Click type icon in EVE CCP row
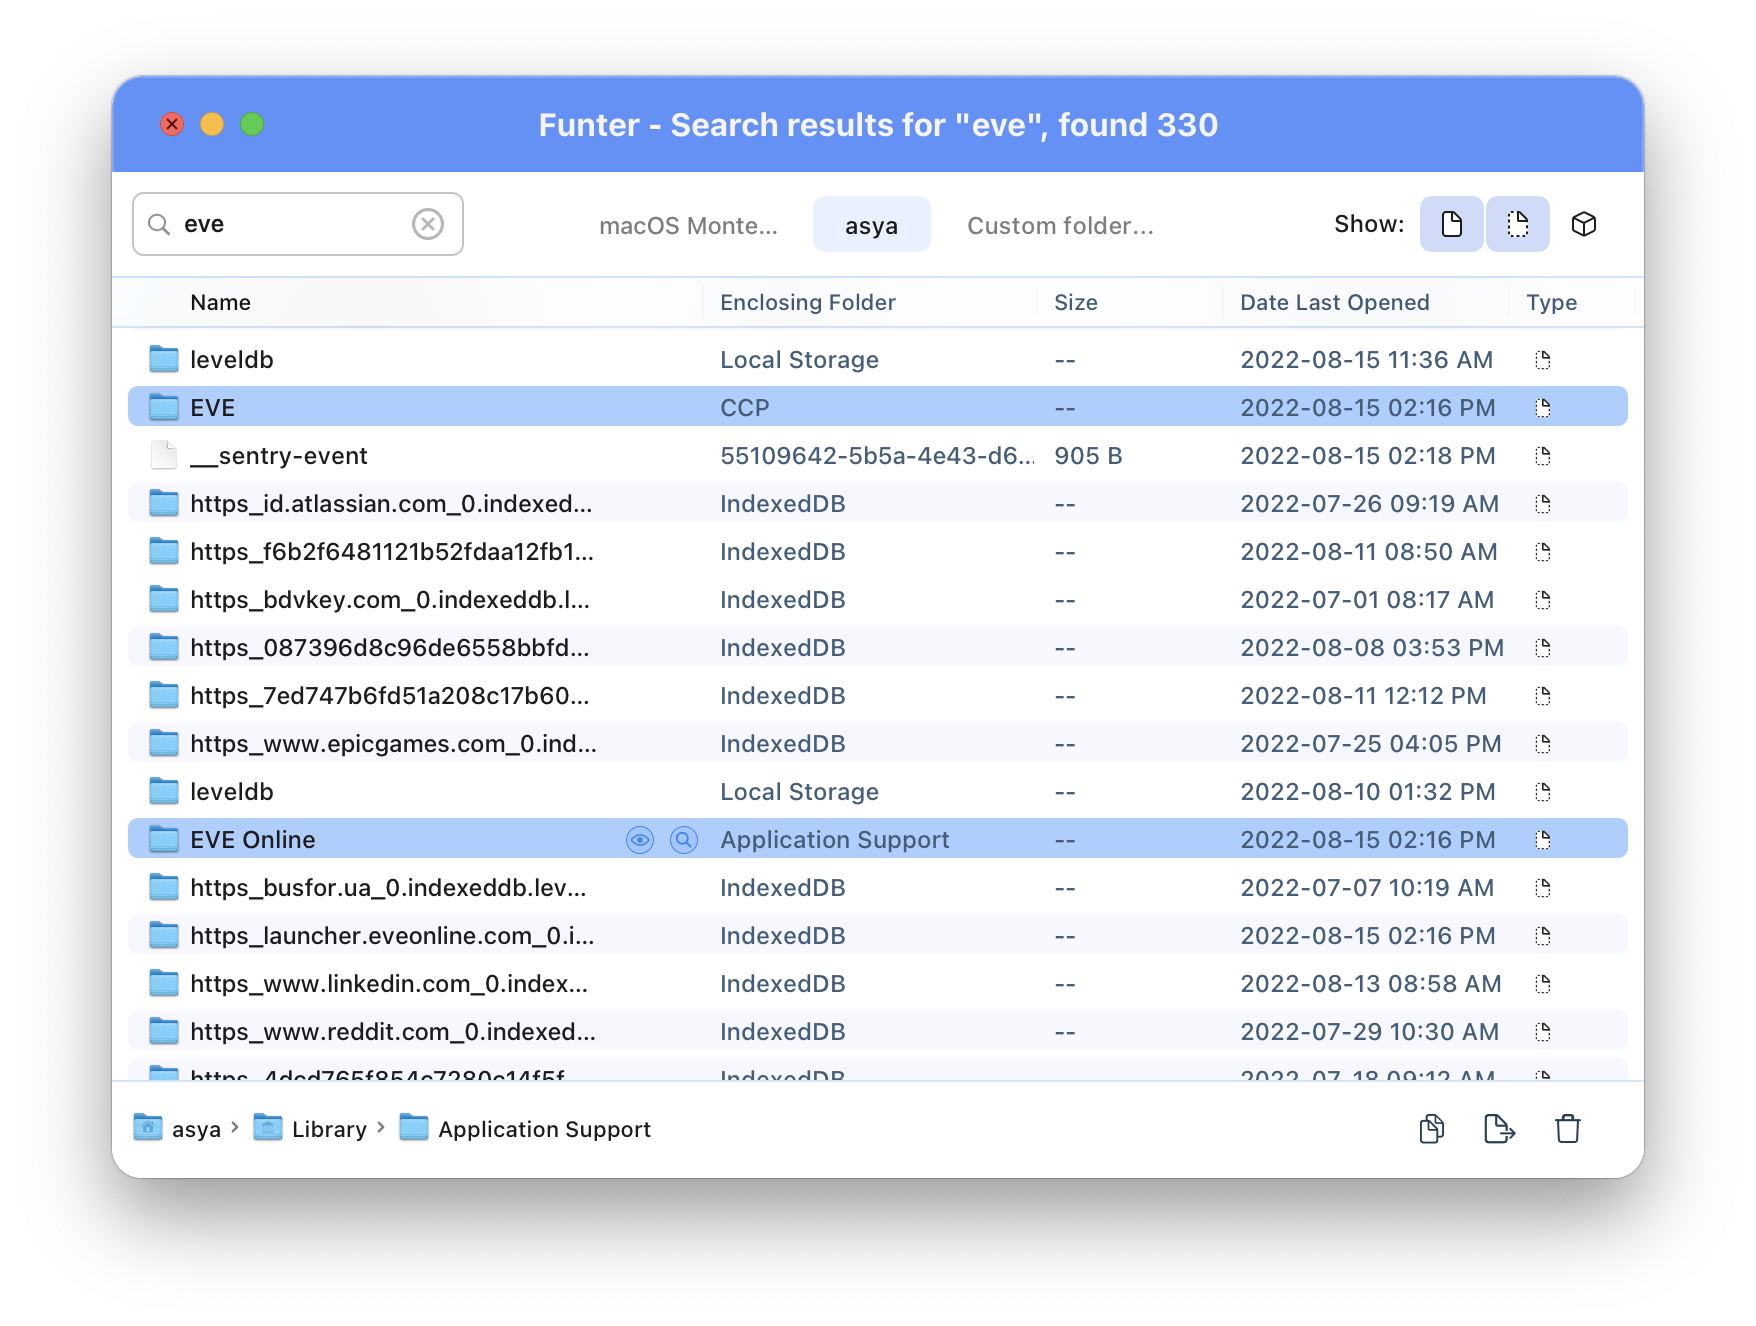The image size is (1756, 1326). coord(1543,408)
